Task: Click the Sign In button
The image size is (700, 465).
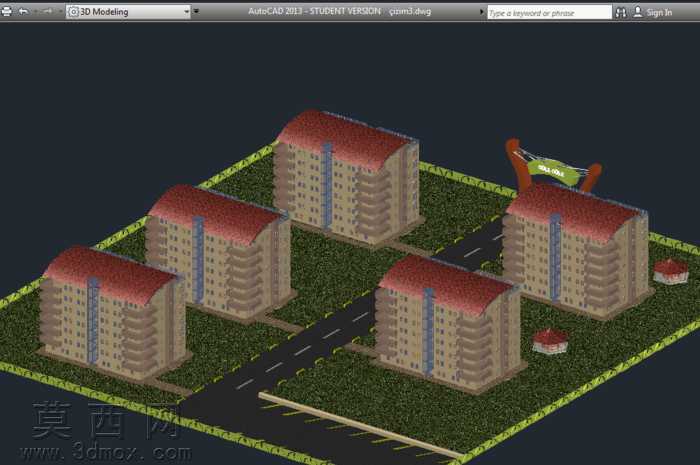Action: click(x=653, y=12)
